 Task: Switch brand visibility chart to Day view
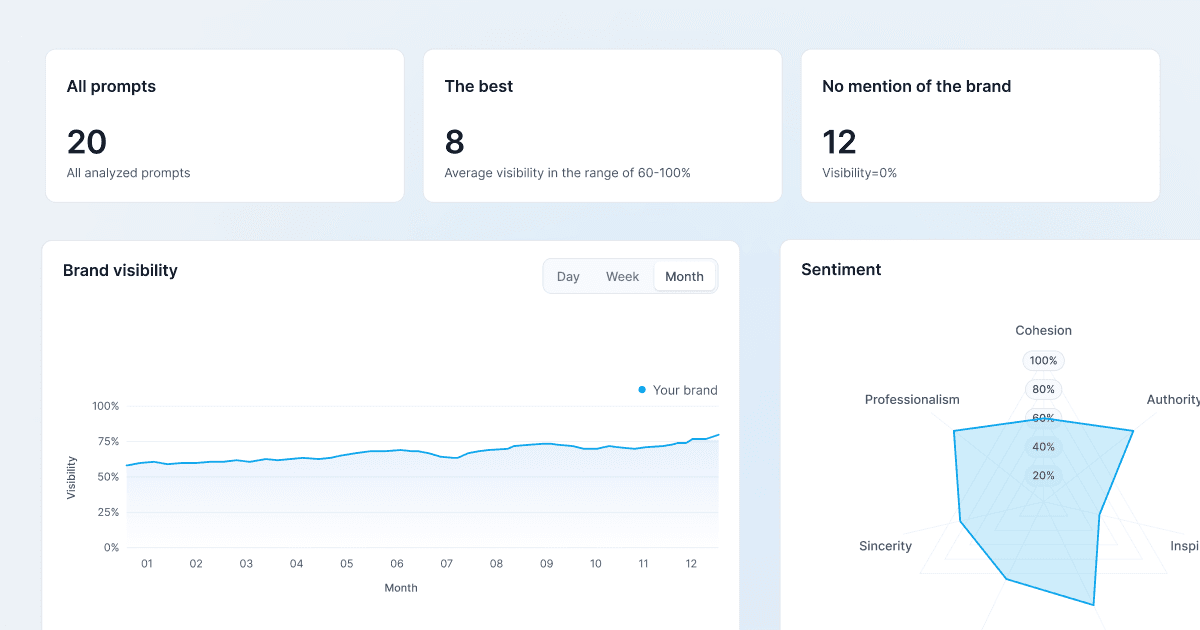point(568,277)
